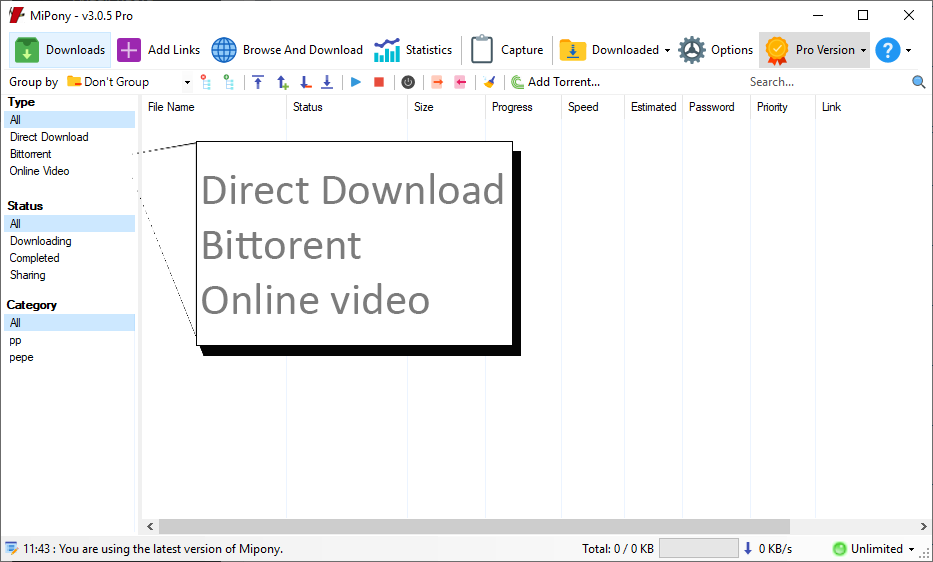This screenshot has height=562, width=933.
Task: Open the Statistics chart
Action: (x=387, y=50)
